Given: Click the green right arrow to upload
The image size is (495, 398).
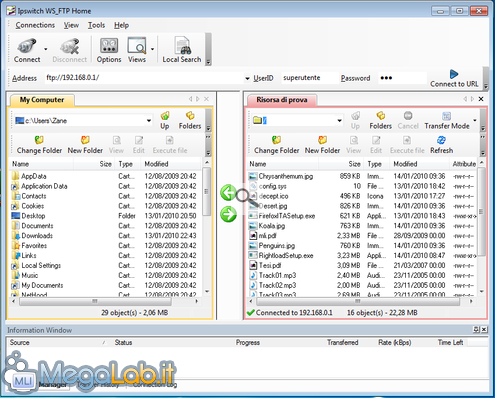Looking at the screenshot, I should 228,214.
